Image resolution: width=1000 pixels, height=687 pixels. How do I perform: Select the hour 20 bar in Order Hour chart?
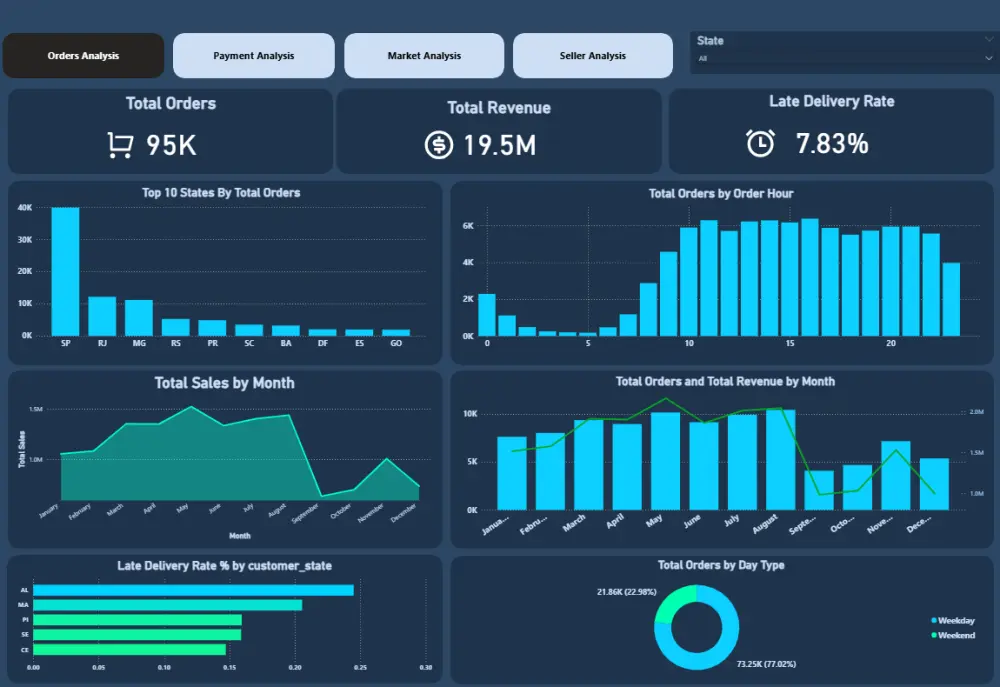pyautogui.click(x=891, y=281)
